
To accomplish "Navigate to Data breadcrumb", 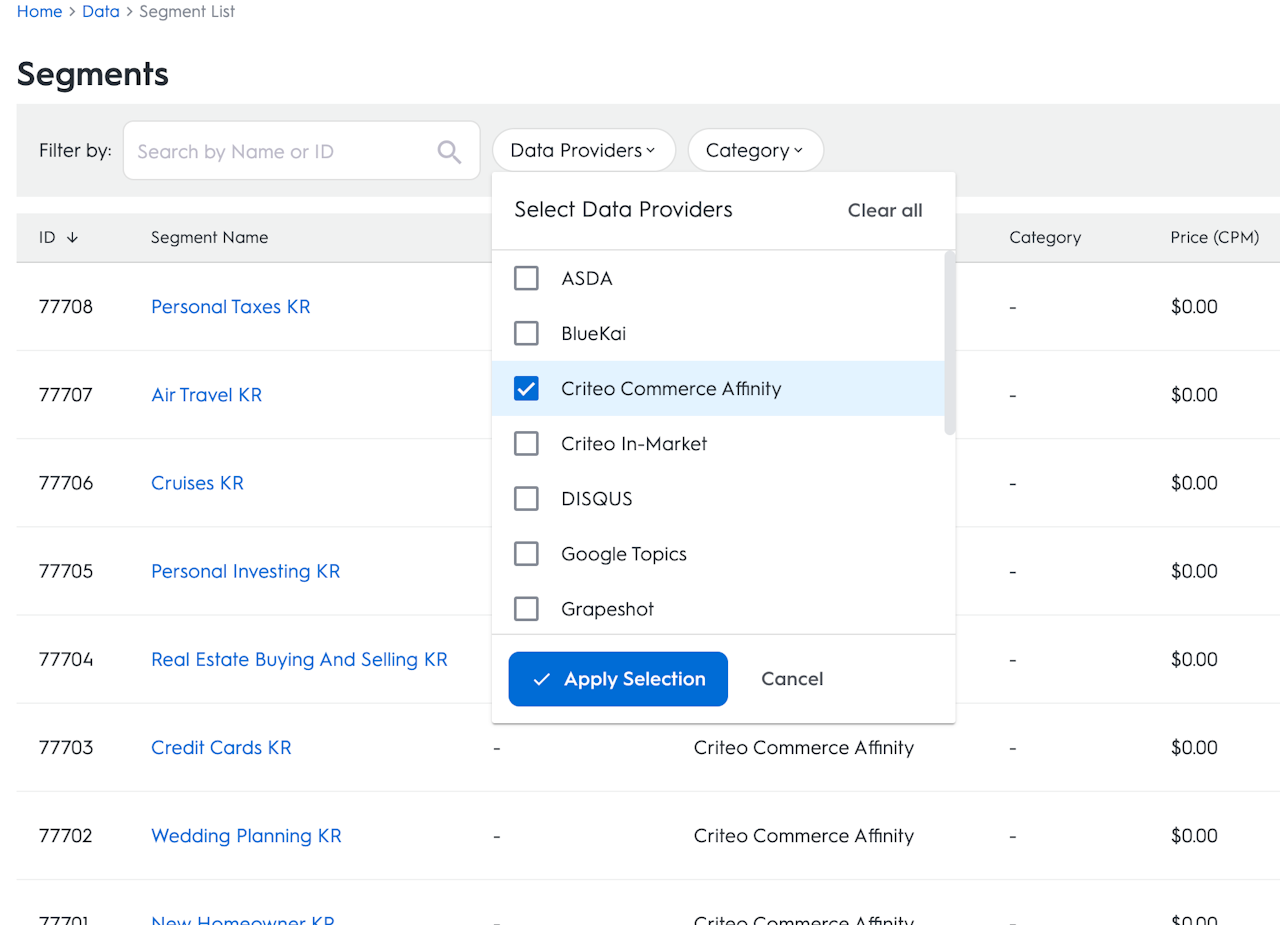I will click(x=101, y=12).
